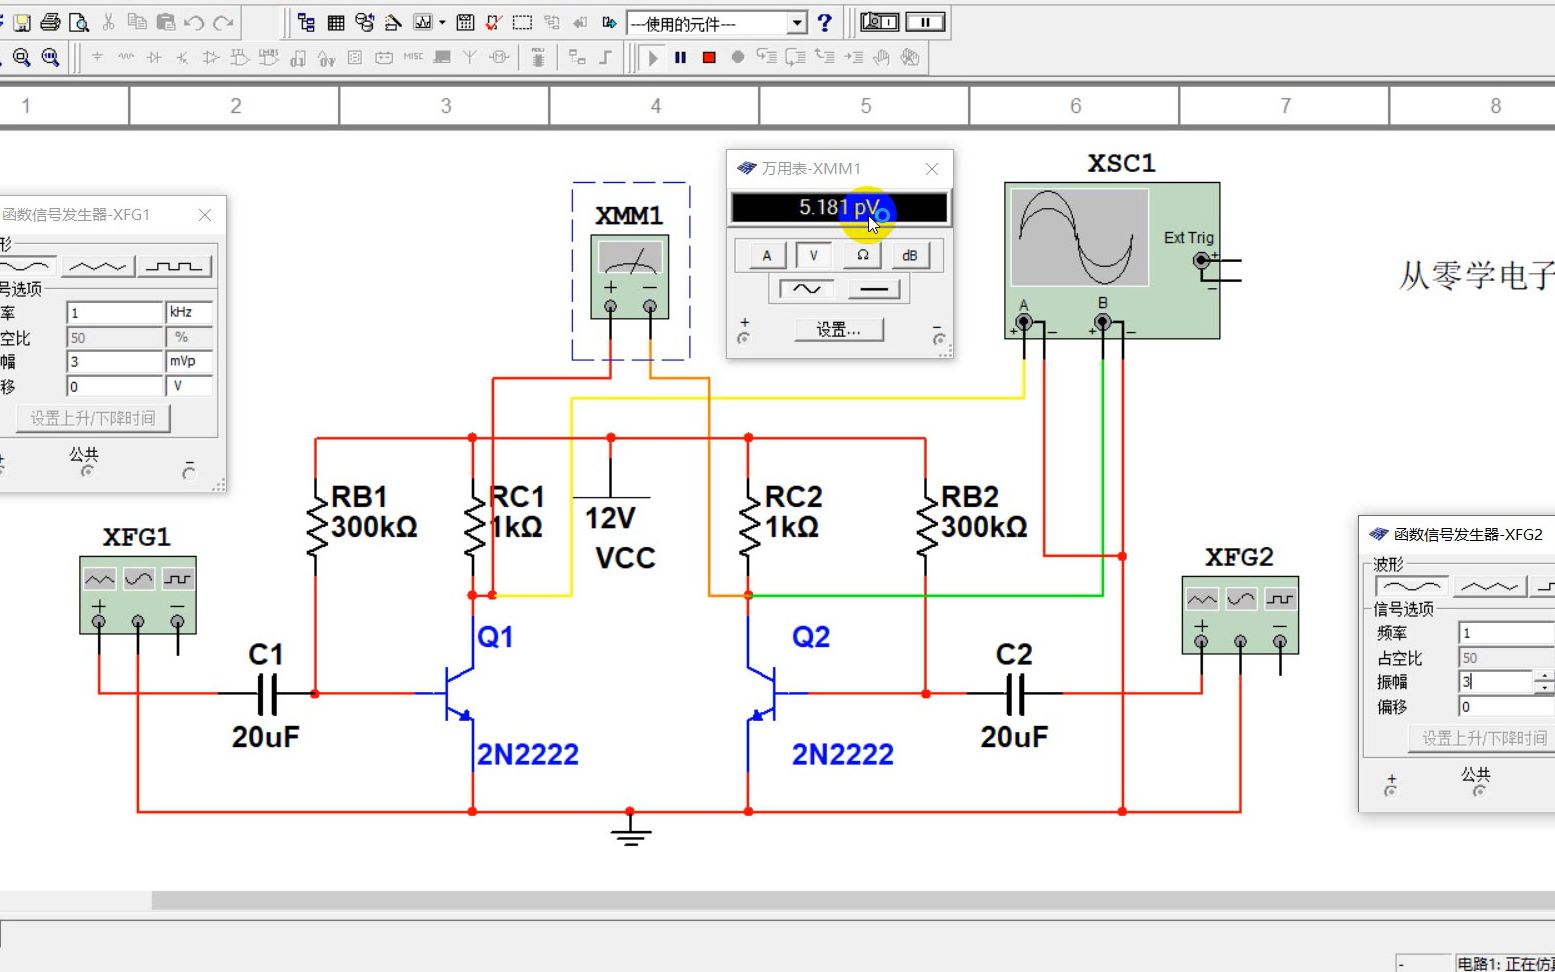The height and width of the screenshot is (972, 1555).
Task: Click the print icon in toolbar
Action: click(50, 22)
